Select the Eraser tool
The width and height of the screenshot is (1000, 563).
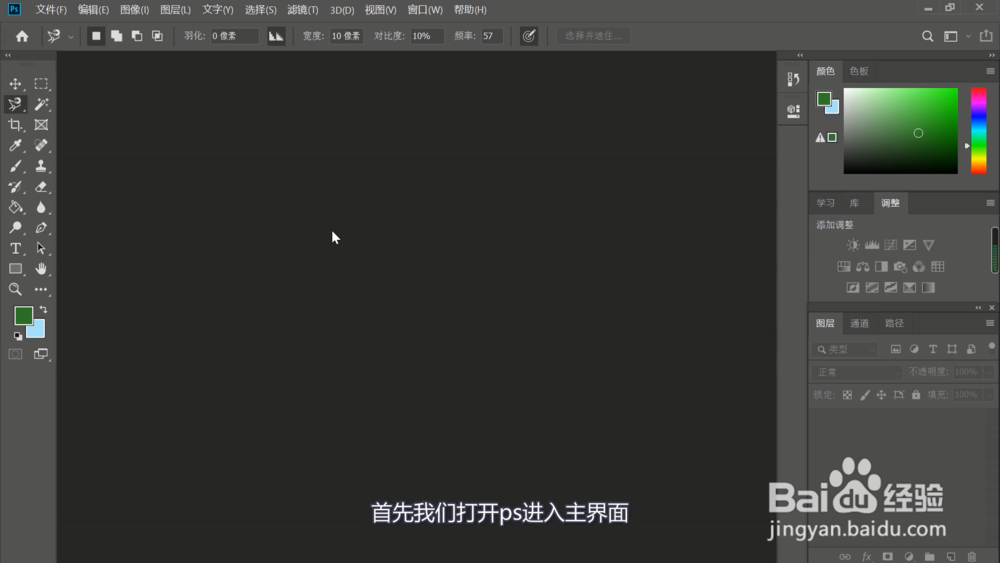pyautogui.click(x=41, y=187)
